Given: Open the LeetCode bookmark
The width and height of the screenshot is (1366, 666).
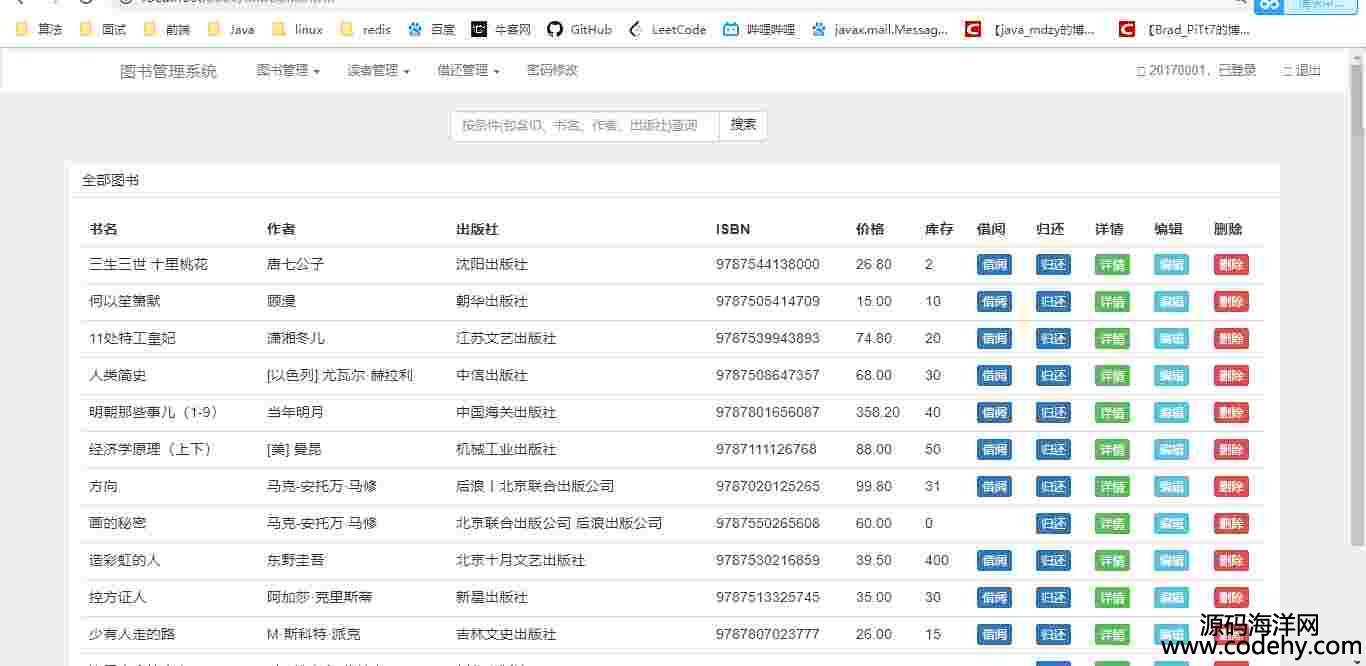Looking at the screenshot, I should [x=668, y=30].
